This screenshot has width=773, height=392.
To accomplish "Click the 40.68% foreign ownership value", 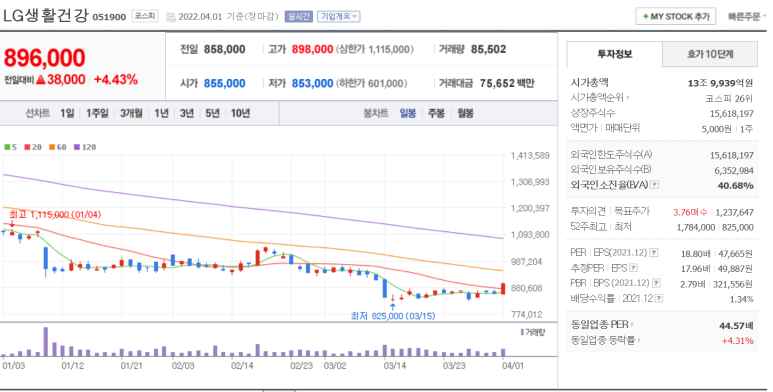I will [736, 185].
